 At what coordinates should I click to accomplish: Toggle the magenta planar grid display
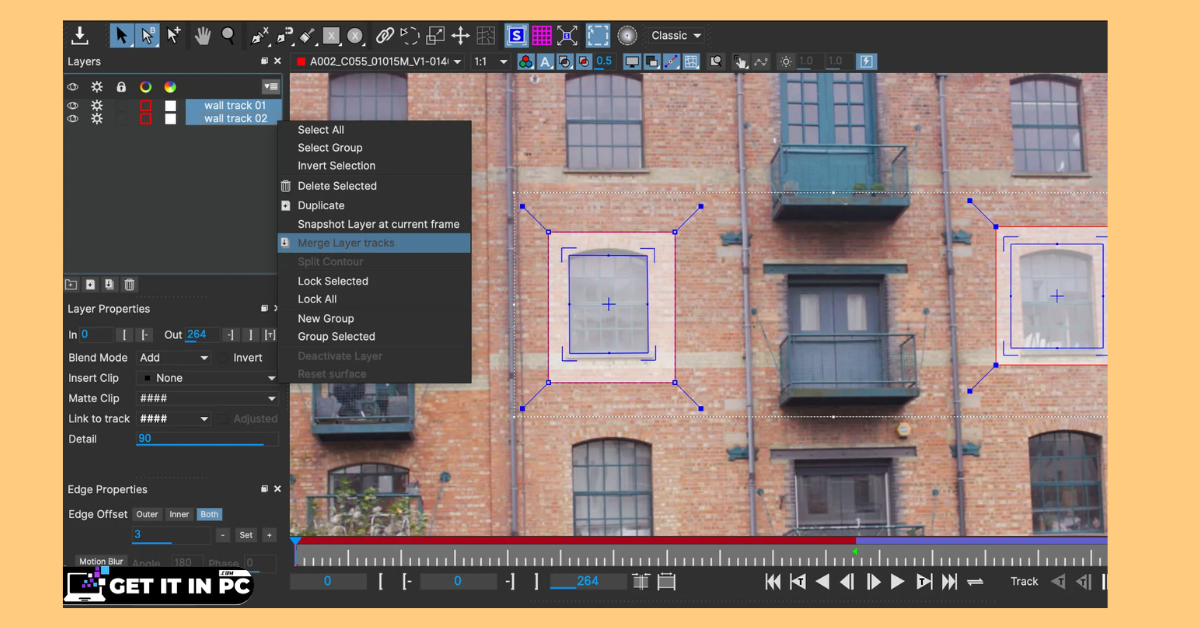[541, 36]
